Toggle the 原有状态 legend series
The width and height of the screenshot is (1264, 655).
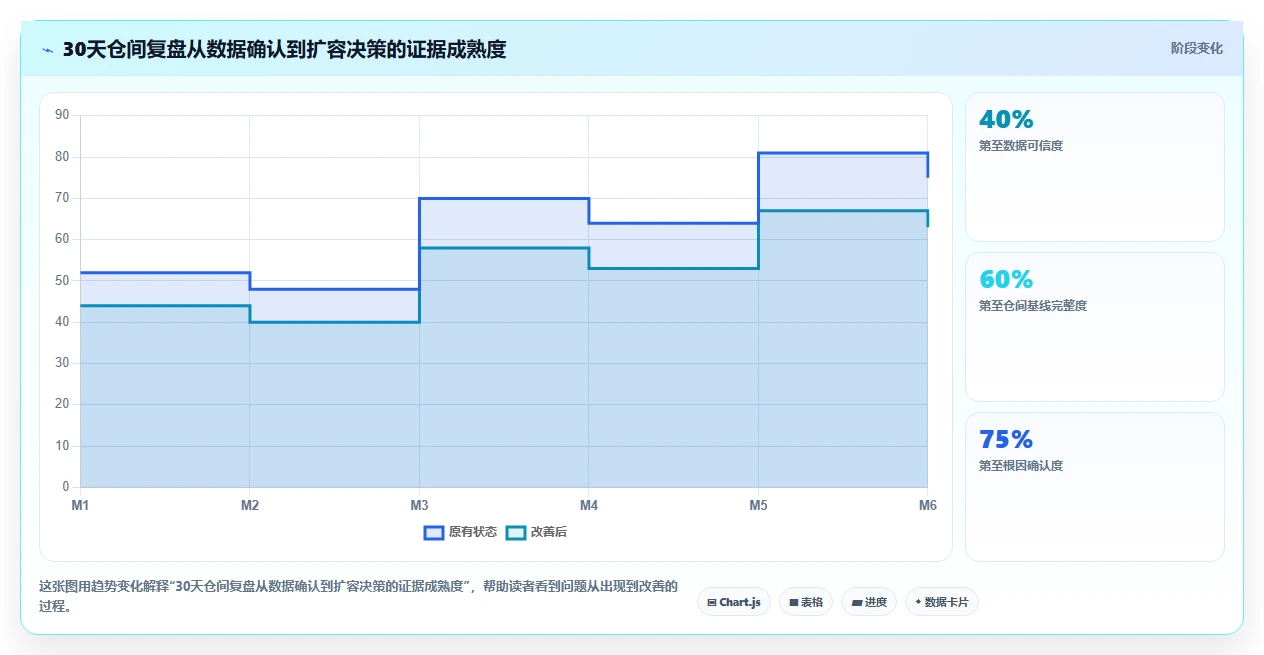coord(460,532)
